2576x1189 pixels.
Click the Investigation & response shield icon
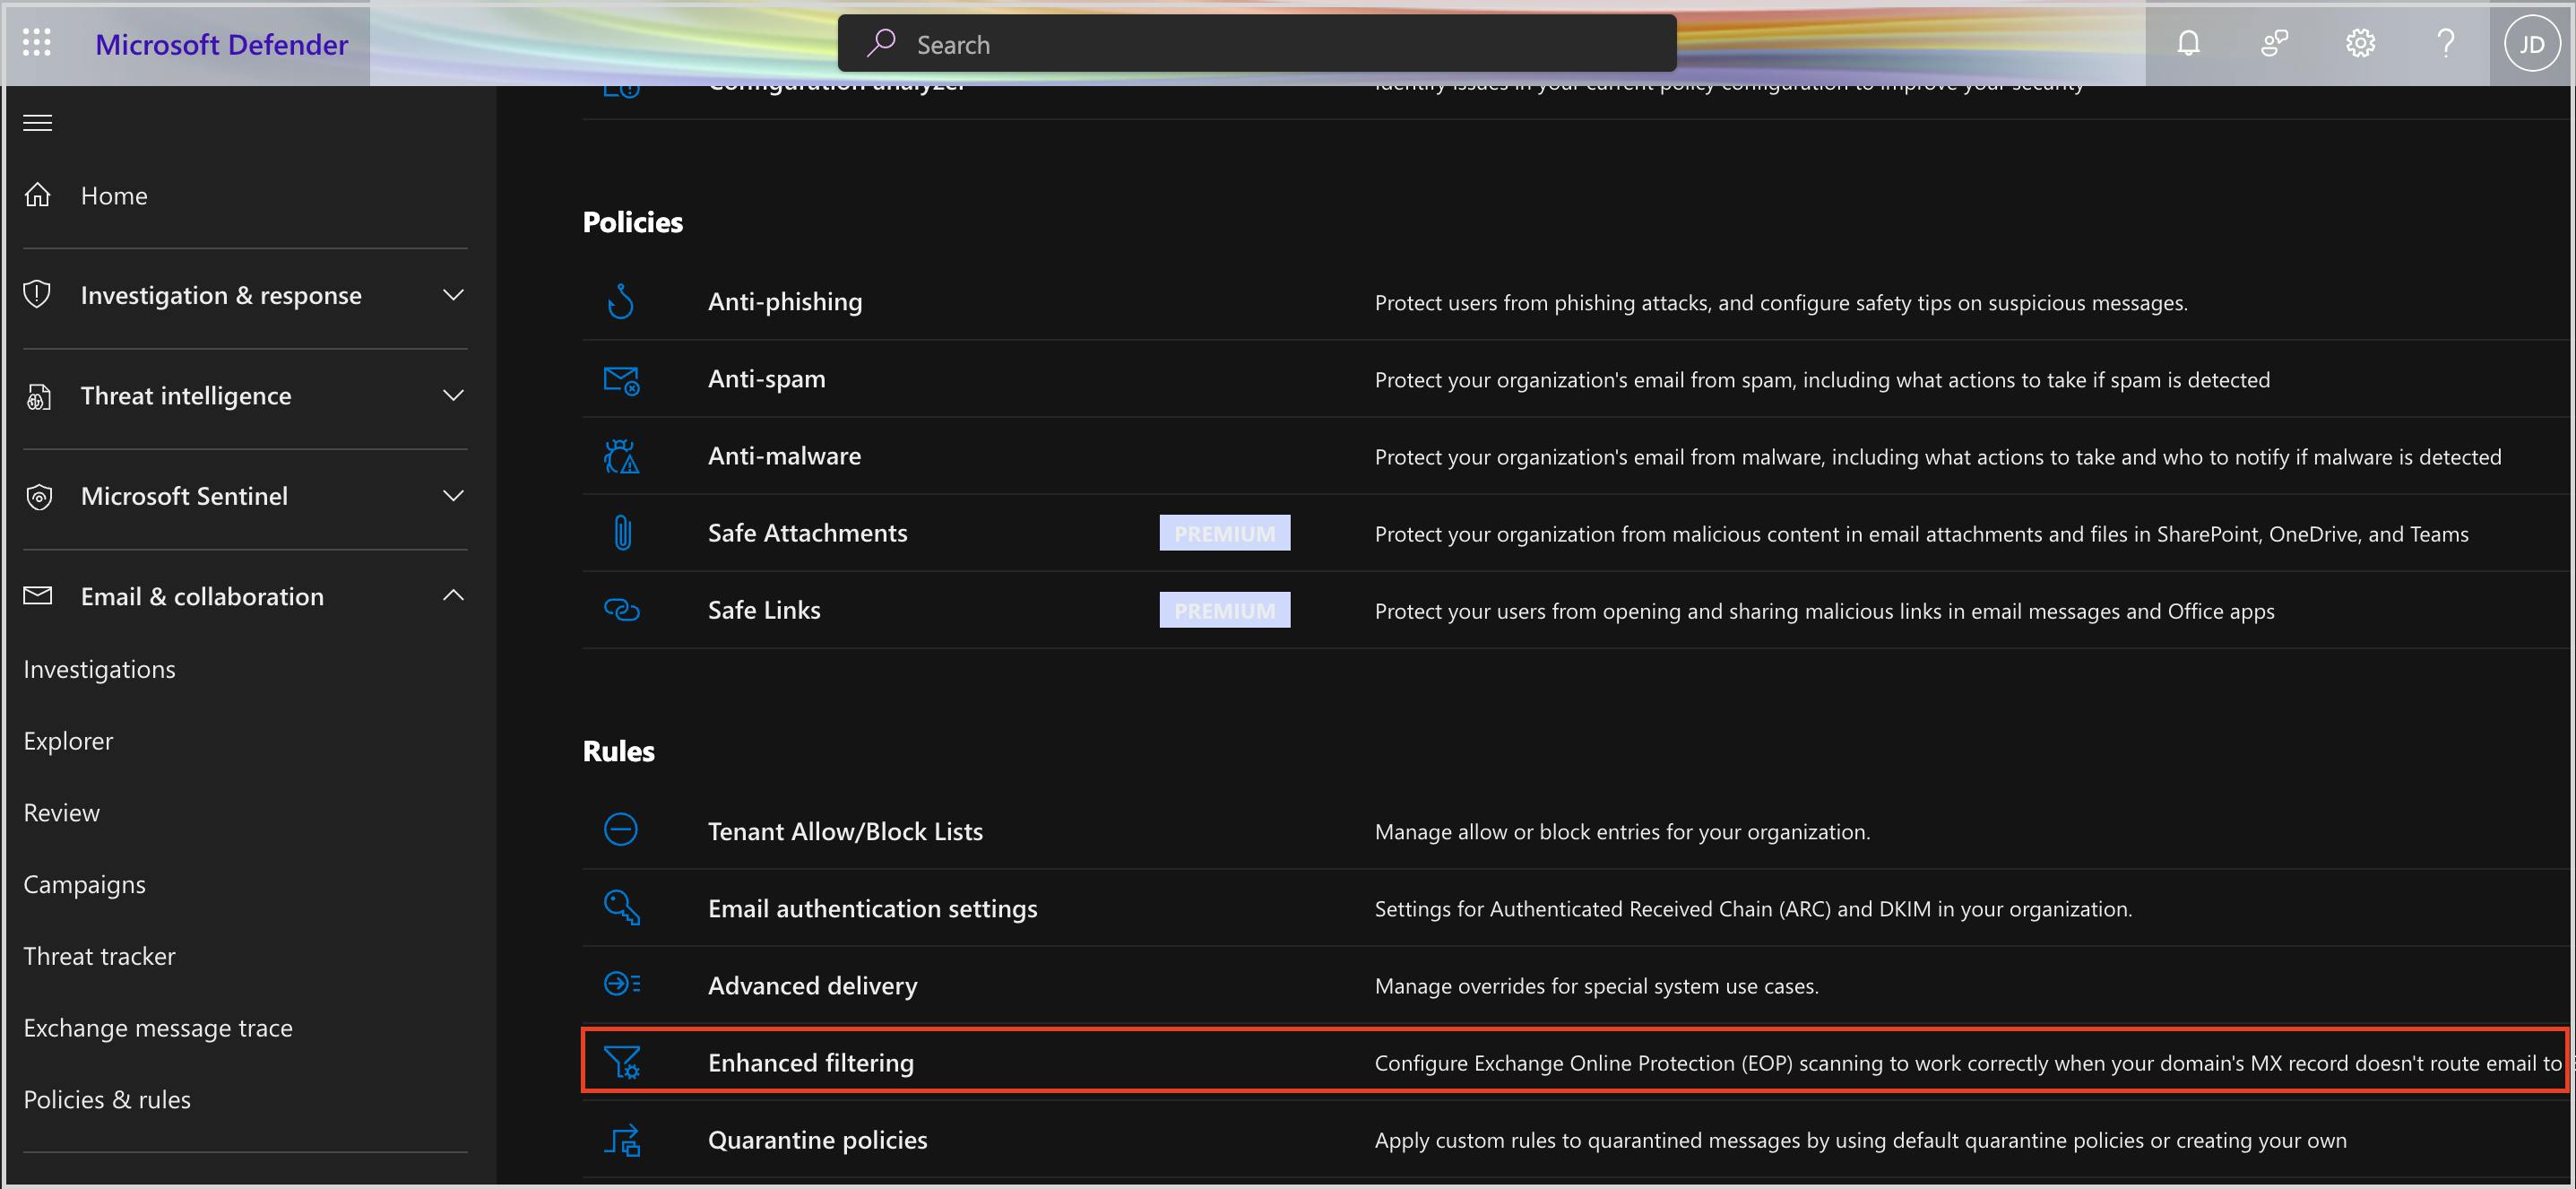coord(38,295)
